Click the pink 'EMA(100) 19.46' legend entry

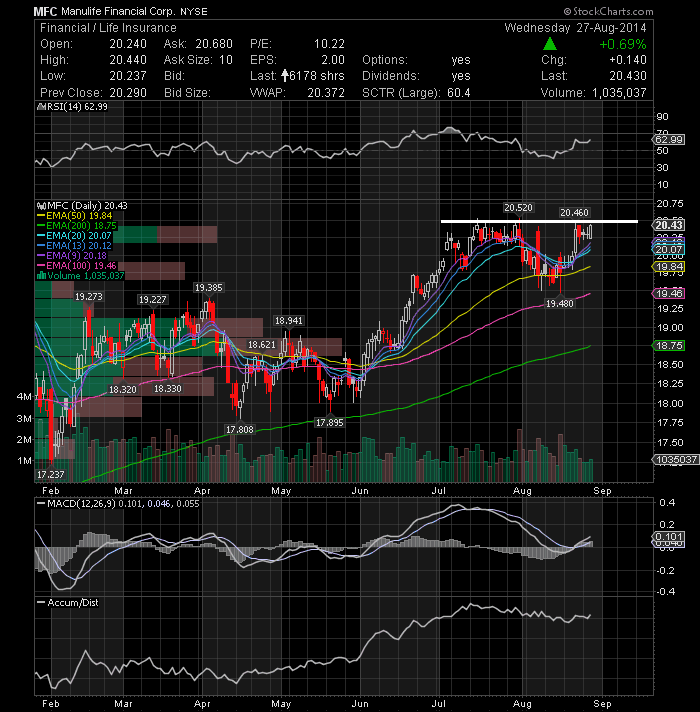click(77, 266)
